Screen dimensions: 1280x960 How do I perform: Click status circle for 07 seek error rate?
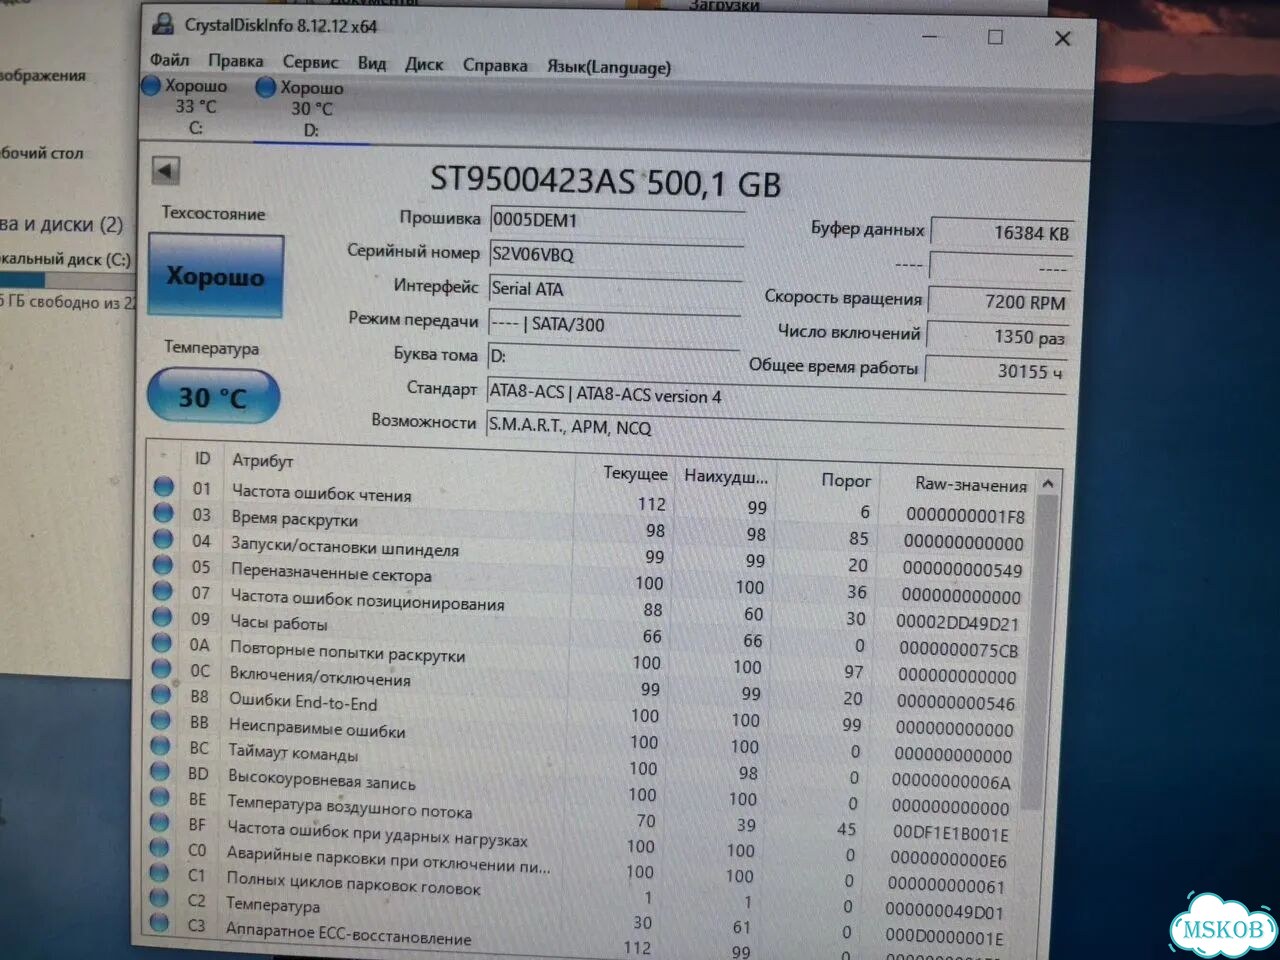(x=163, y=591)
